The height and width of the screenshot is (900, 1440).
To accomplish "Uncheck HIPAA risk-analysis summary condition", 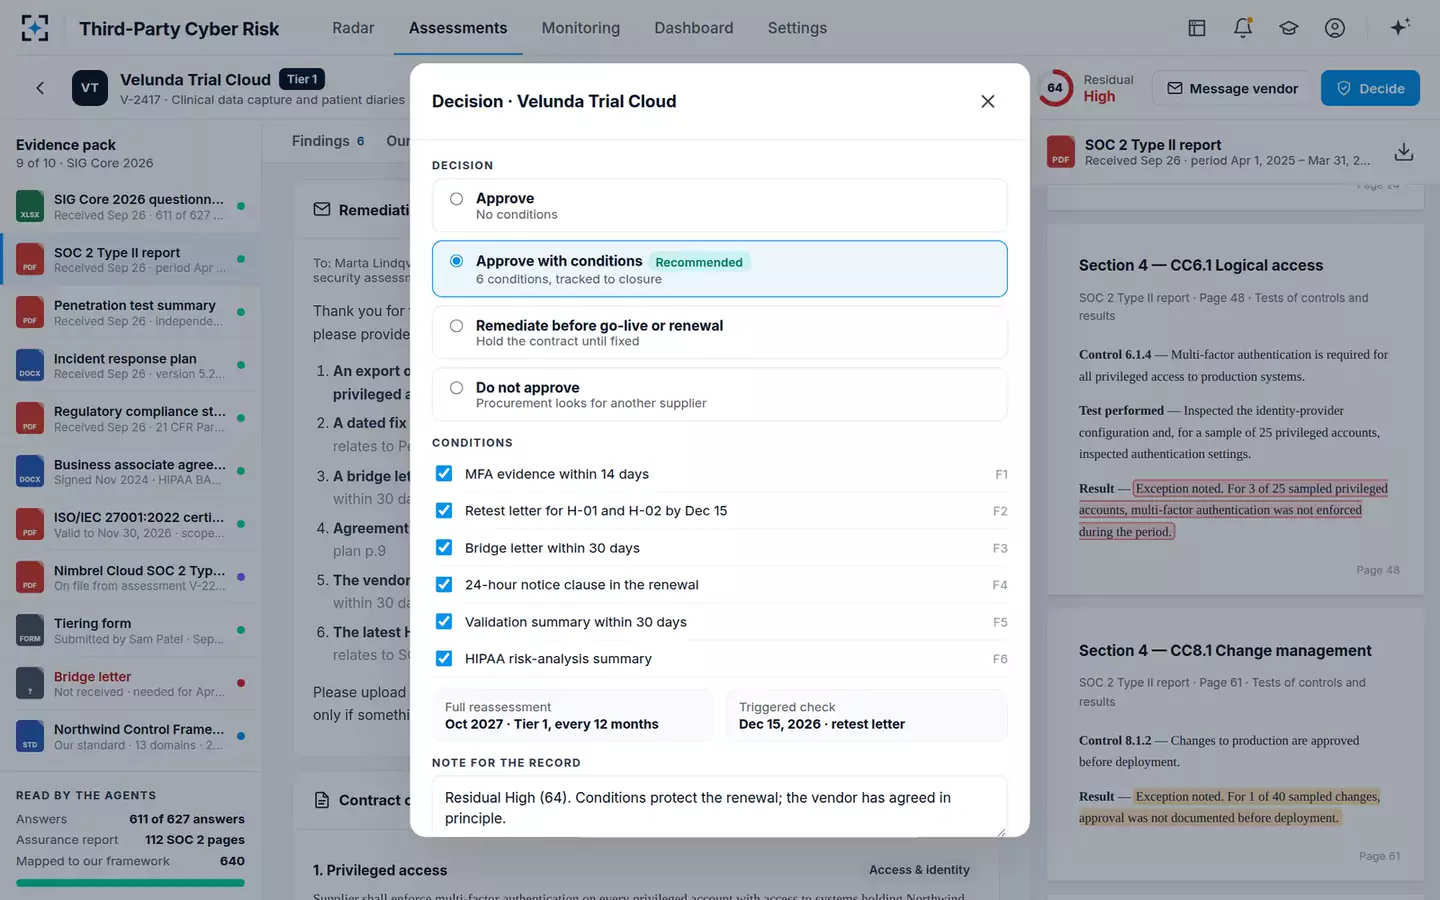I will point(444,659).
